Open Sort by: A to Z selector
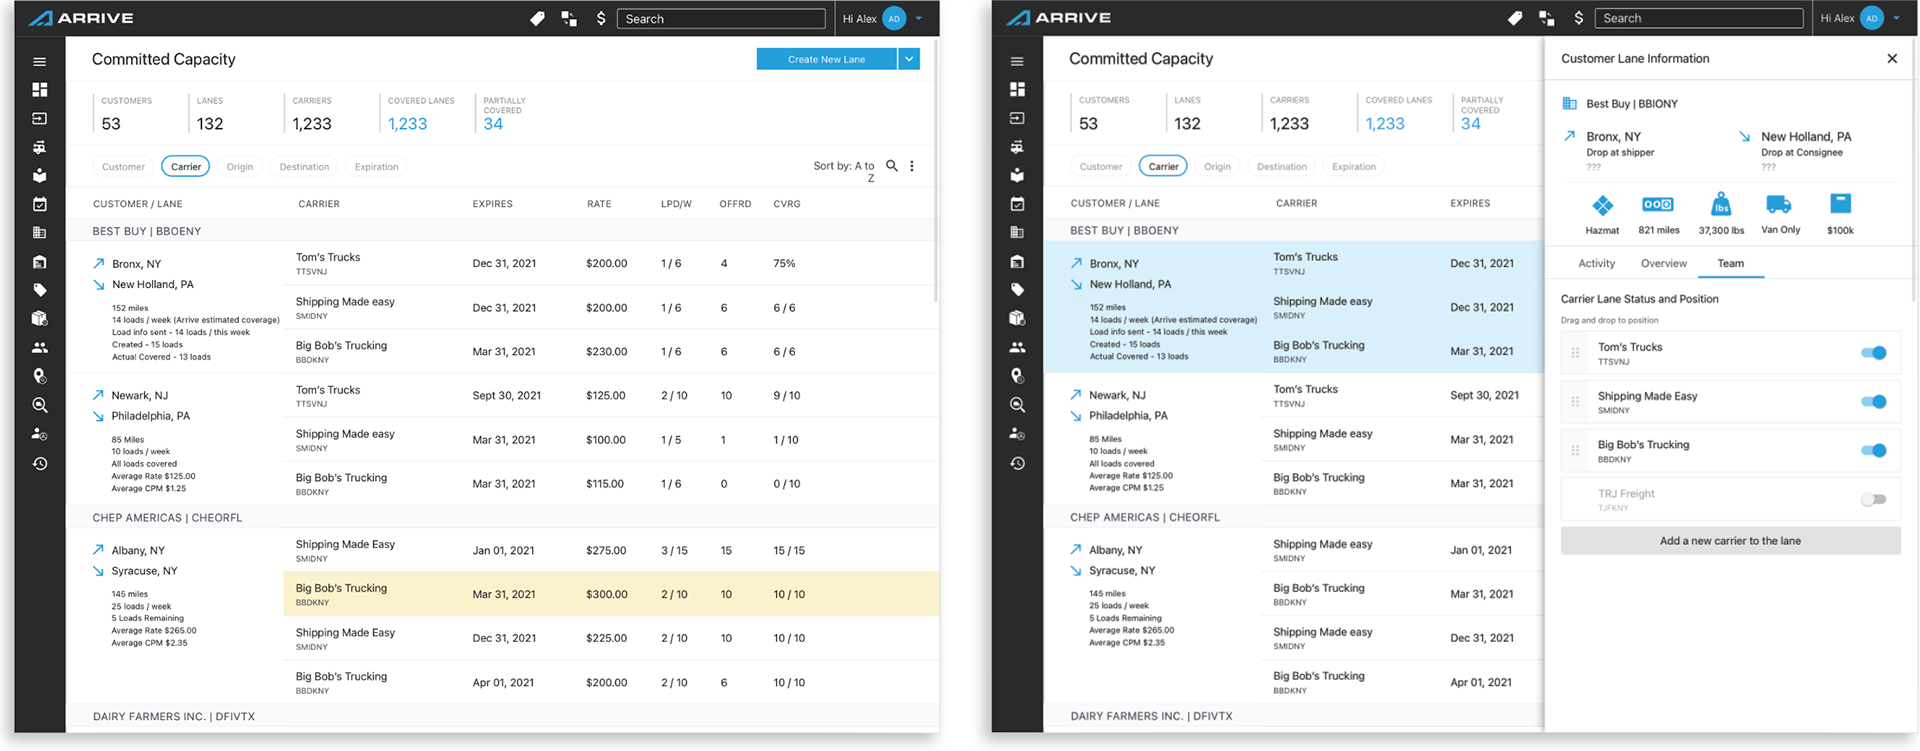1920x751 pixels. tap(844, 171)
